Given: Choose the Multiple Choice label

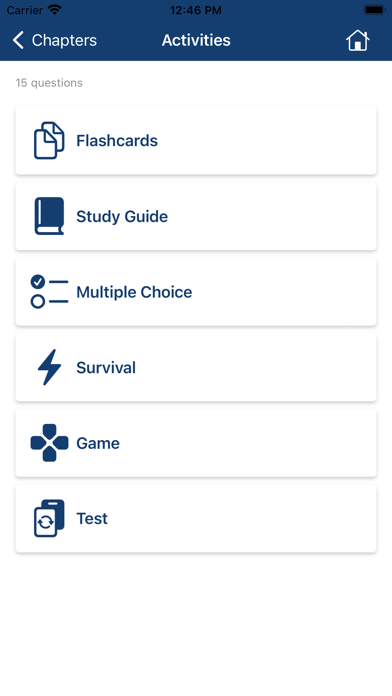Looking at the screenshot, I should [x=134, y=292].
